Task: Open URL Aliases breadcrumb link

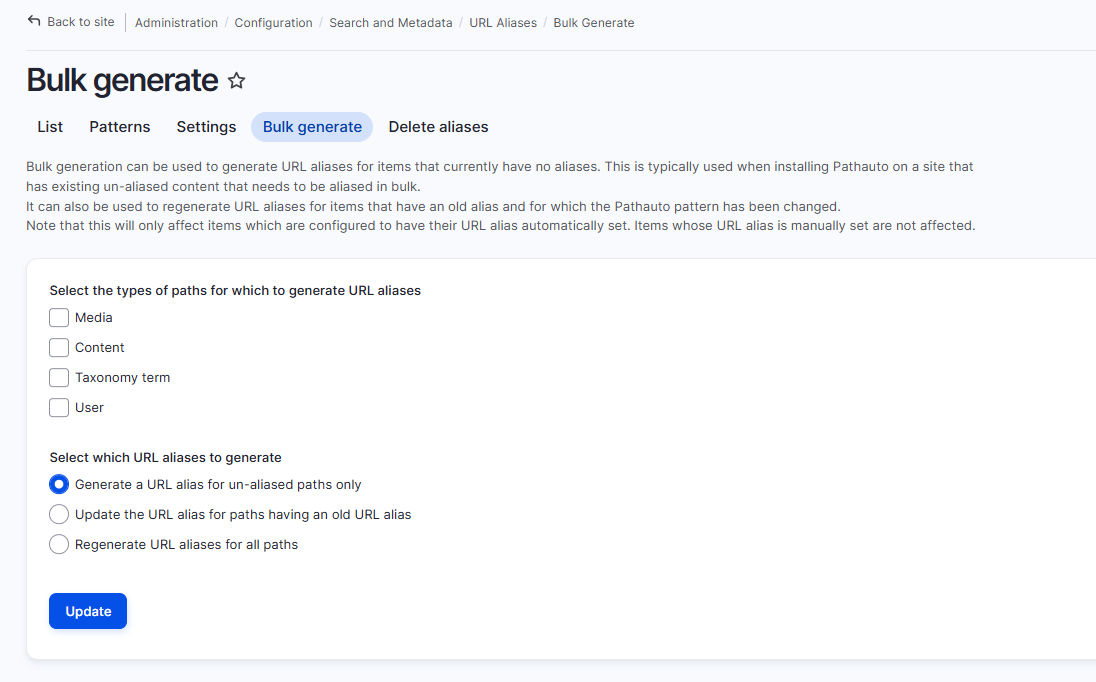Action: 503,22
